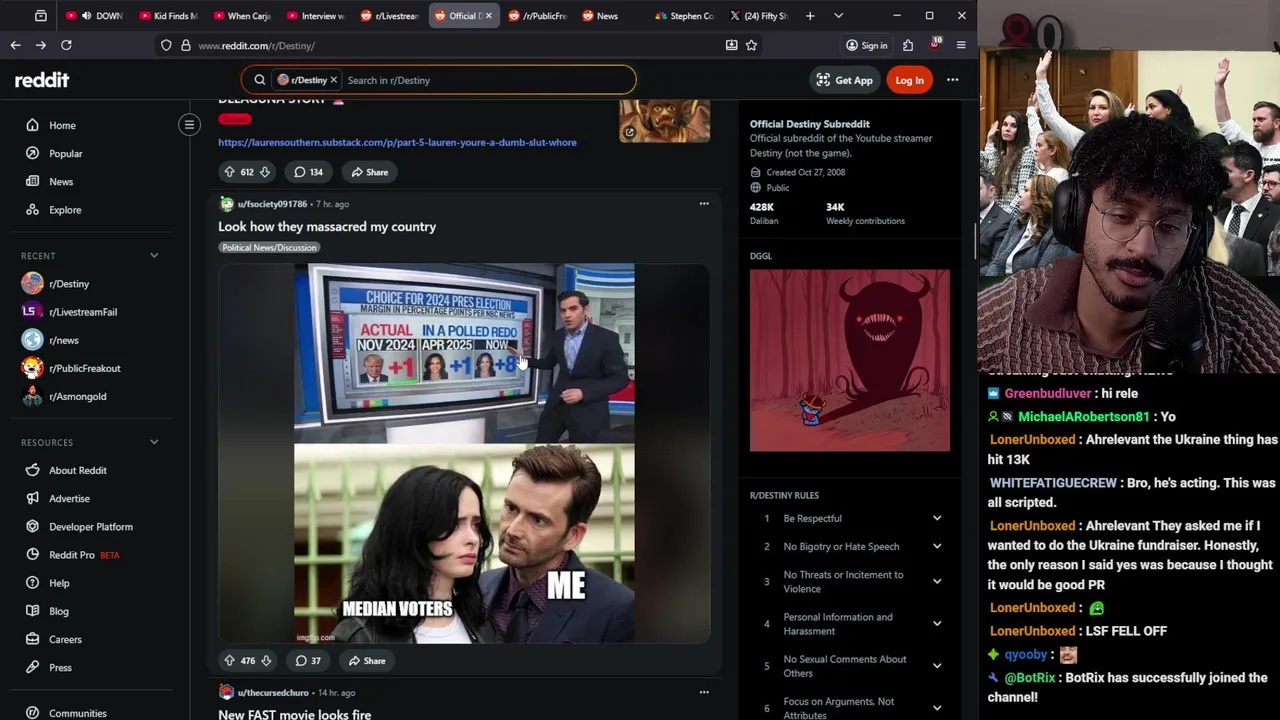1280x720 pixels.
Task: Open r/LivestreamFail from recent list
Action: pos(83,312)
